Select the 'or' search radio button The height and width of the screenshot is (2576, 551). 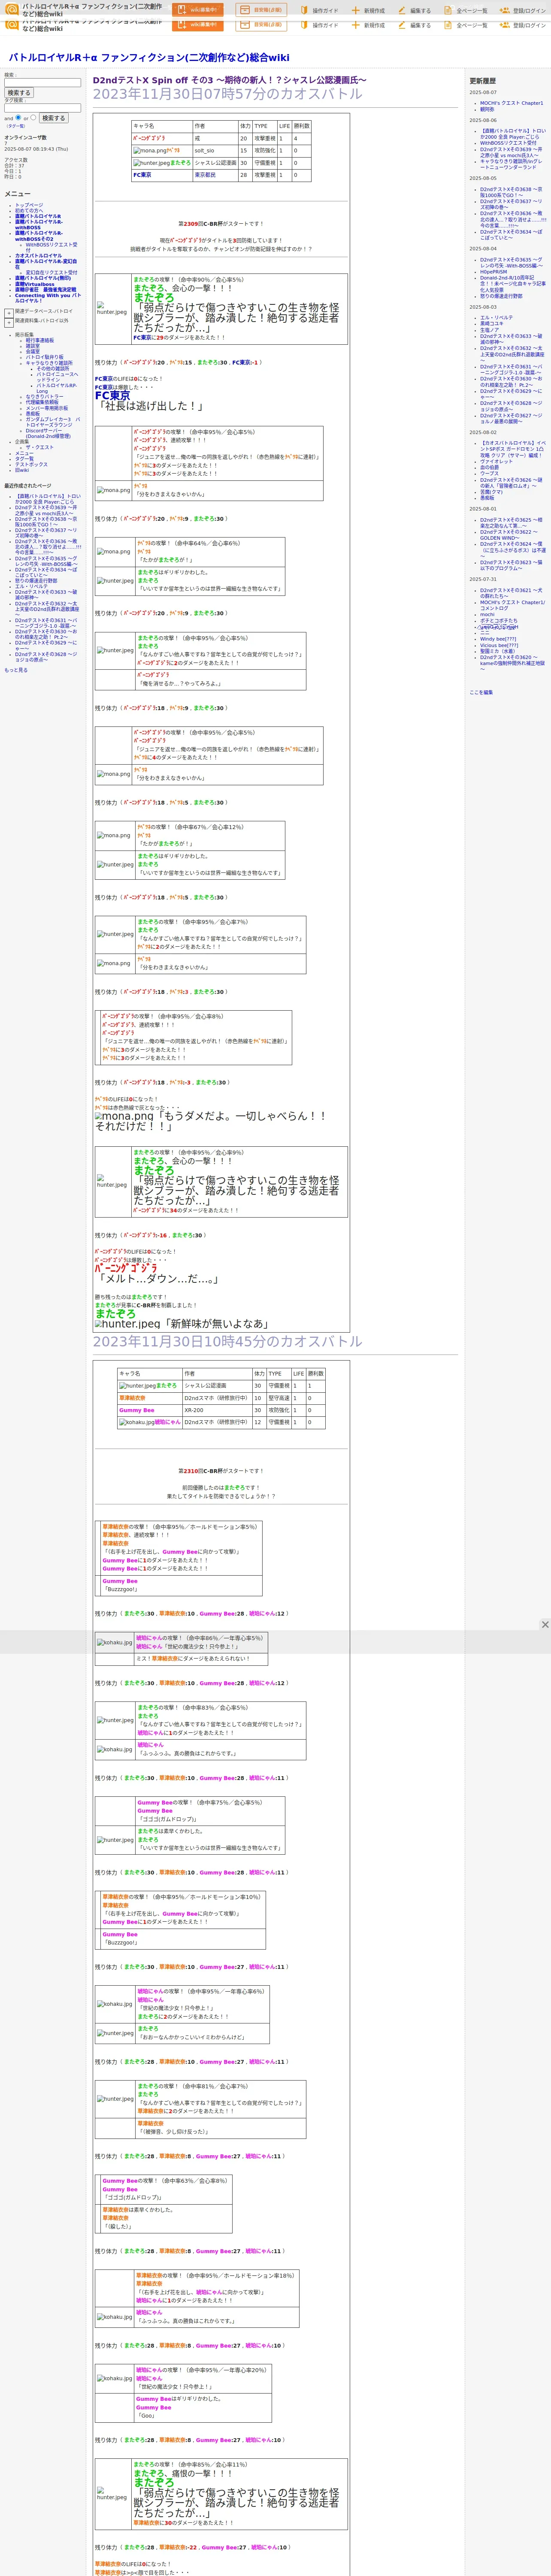[x=33, y=117]
